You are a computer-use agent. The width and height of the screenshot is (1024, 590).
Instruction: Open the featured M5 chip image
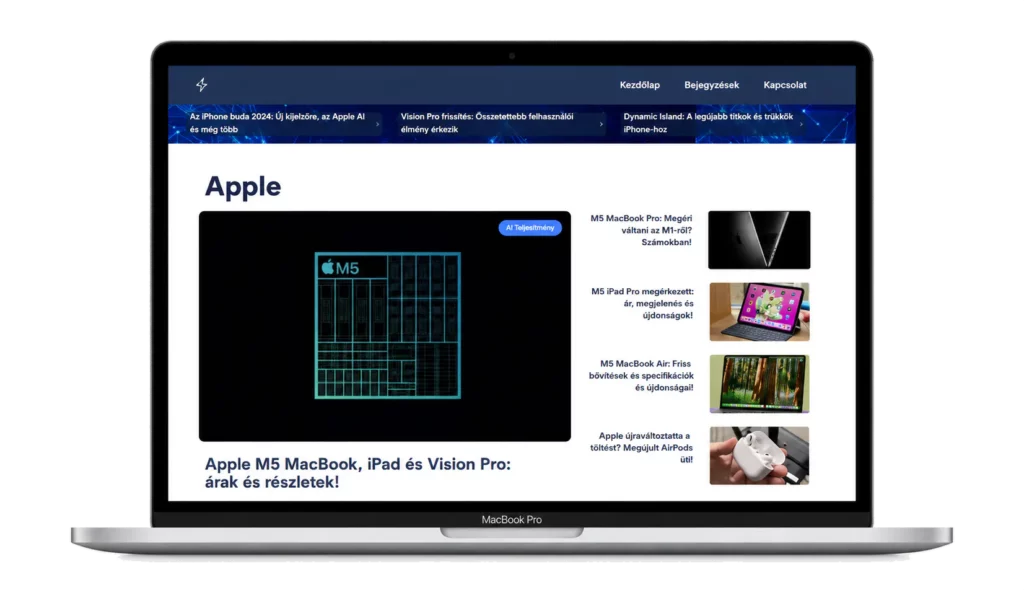(385, 326)
